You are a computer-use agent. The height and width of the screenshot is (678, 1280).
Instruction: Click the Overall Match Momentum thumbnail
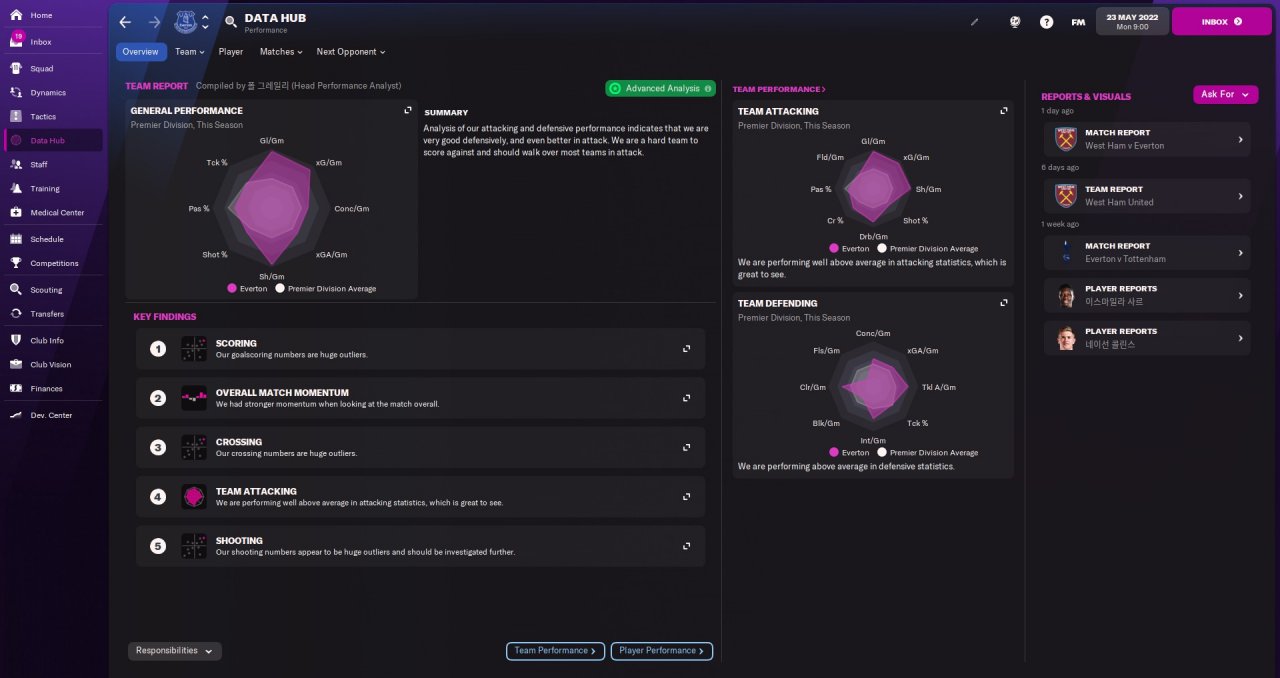point(194,398)
